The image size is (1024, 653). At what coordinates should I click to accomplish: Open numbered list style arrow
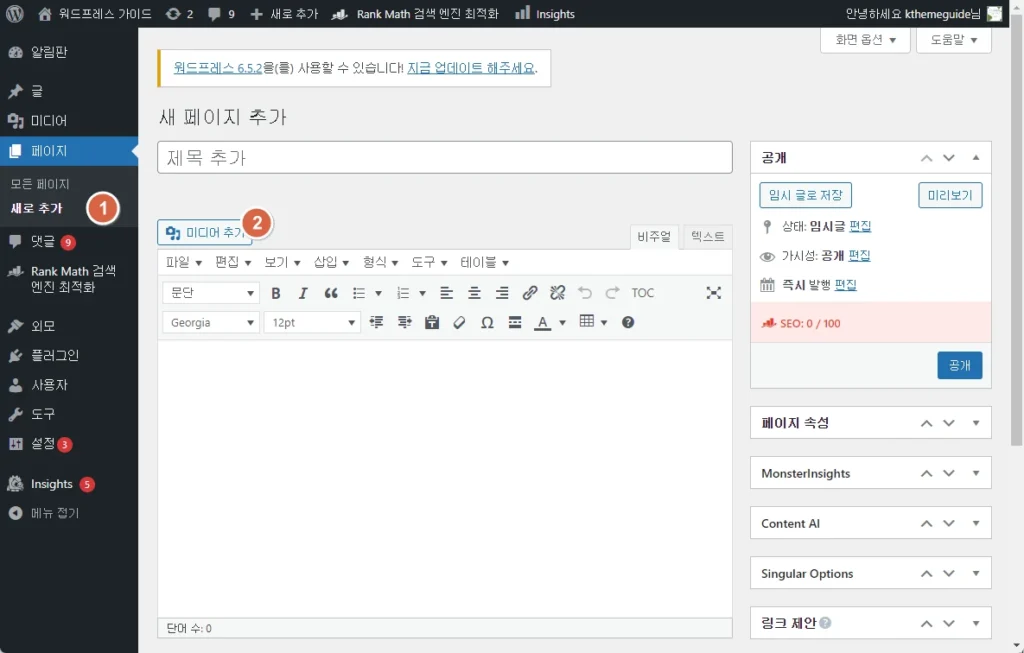pos(423,293)
